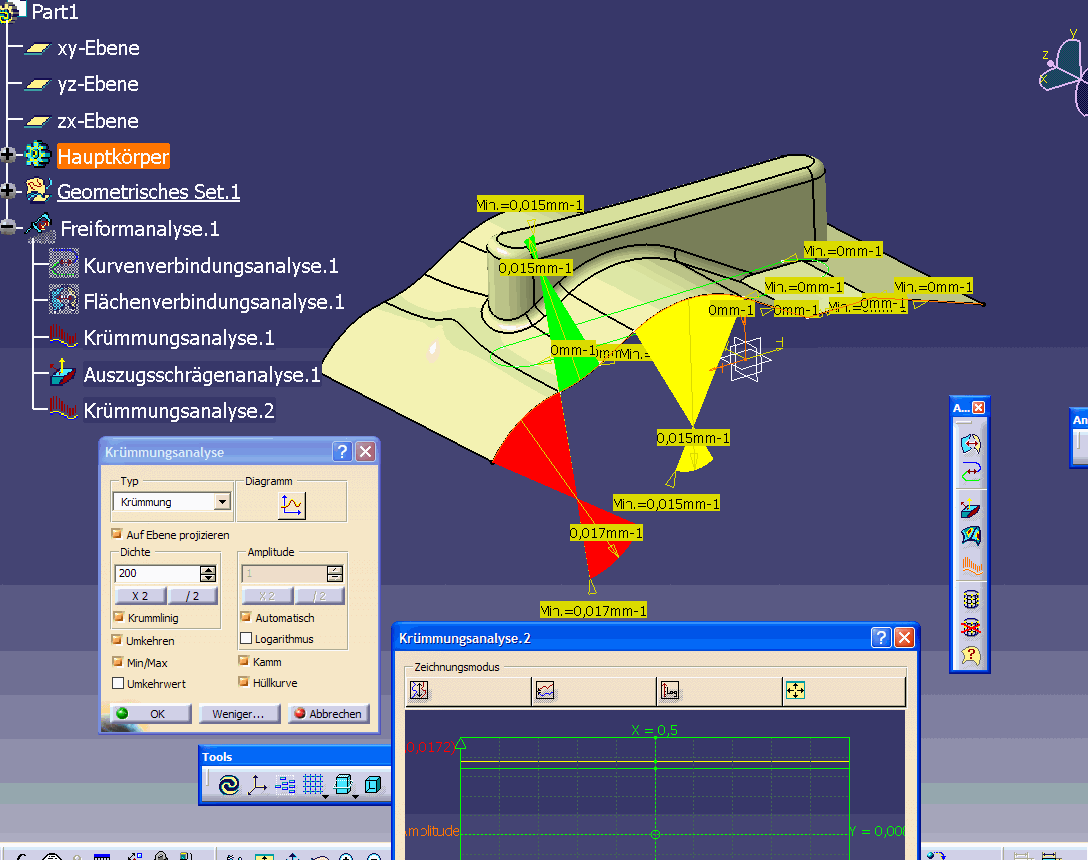The image size is (1088, 860).
Task: Click the Dichte spinner arrows
Action: coord(207,573)
